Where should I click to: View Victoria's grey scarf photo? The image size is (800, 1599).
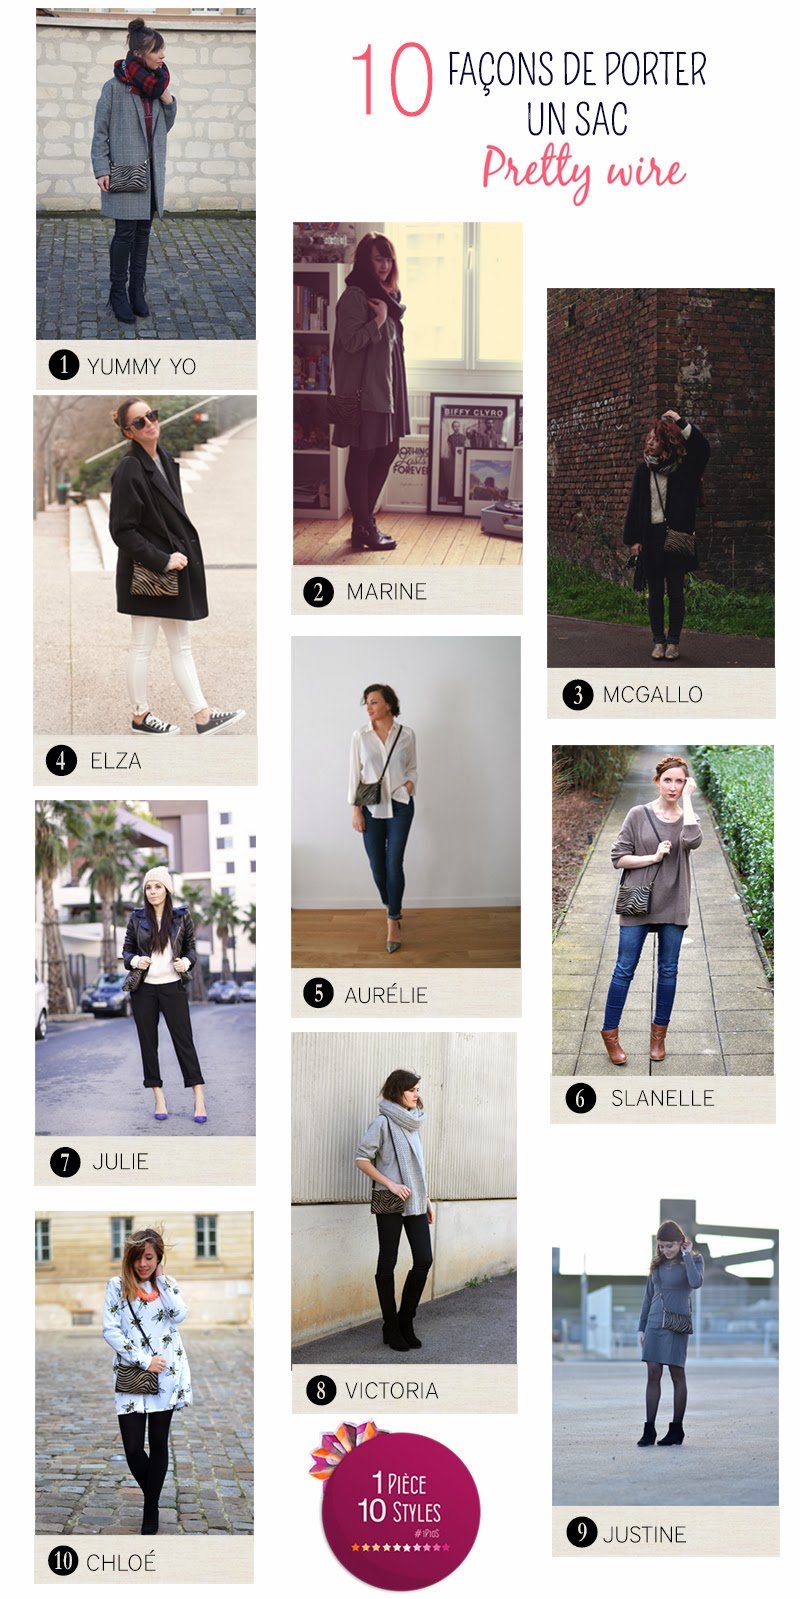point(404,1199)
